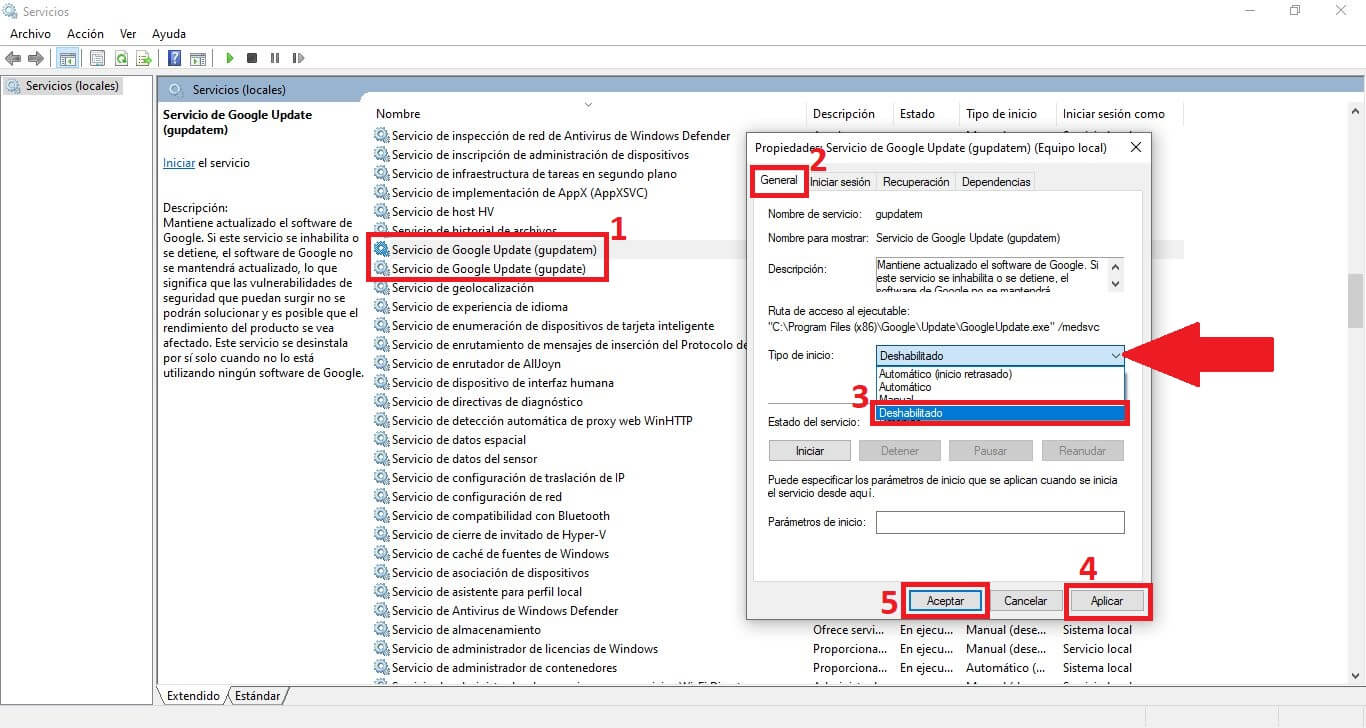
Task: Switch to the Dependencias tab
Action: (995, 182)
